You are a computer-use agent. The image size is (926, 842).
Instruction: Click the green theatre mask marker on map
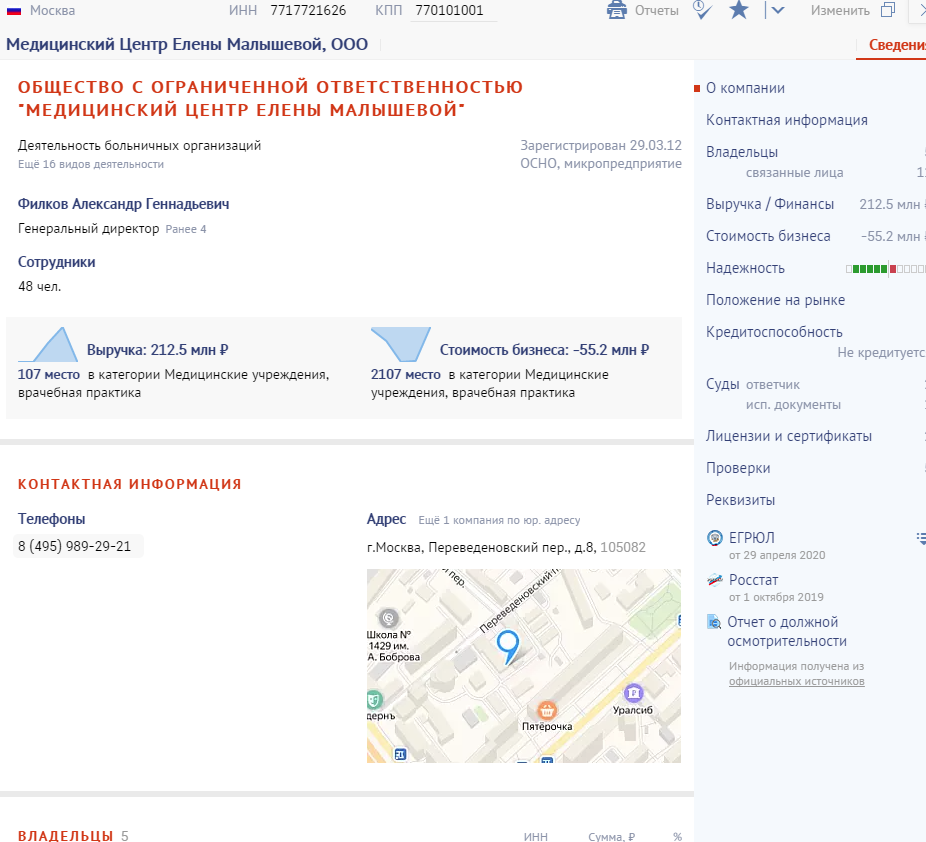click(x=373, y=700)
